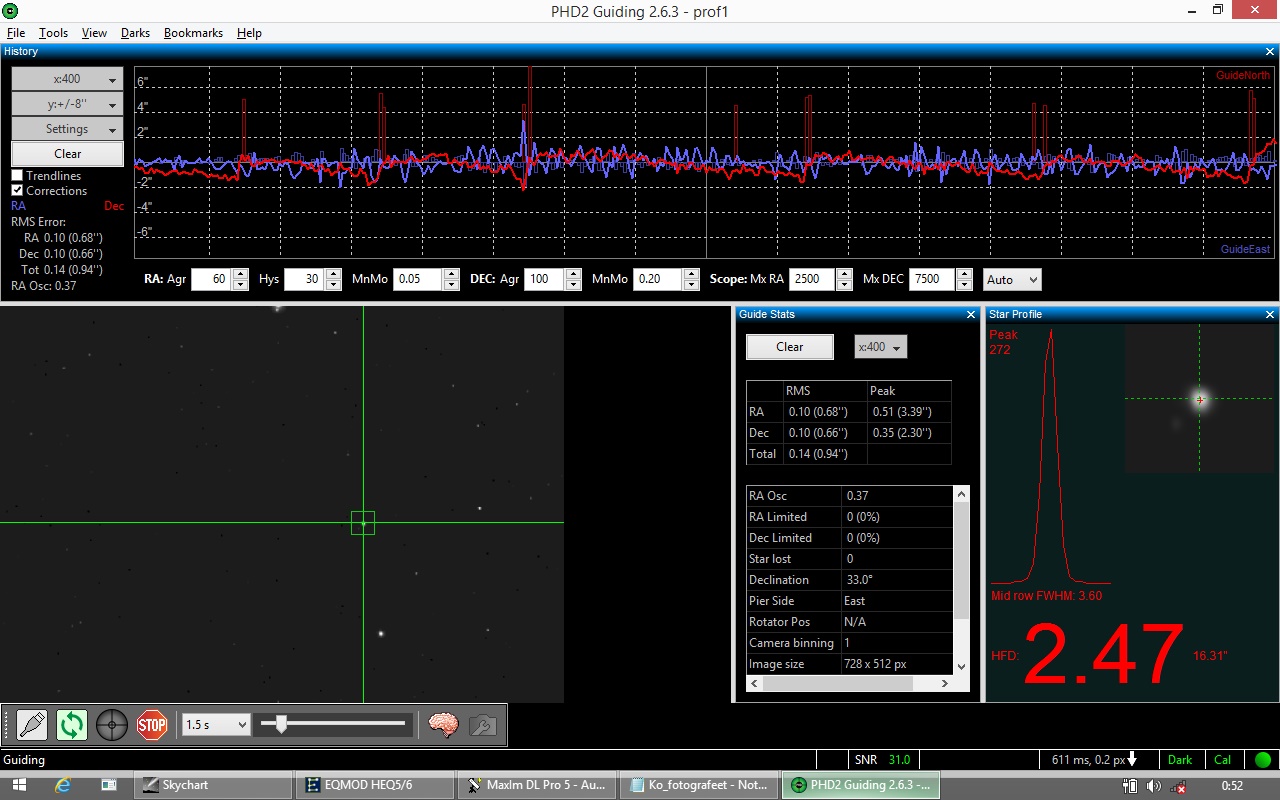Open the Bookmarks menu
This screenshot has width=1280, height=800.
tap(193, 33)
